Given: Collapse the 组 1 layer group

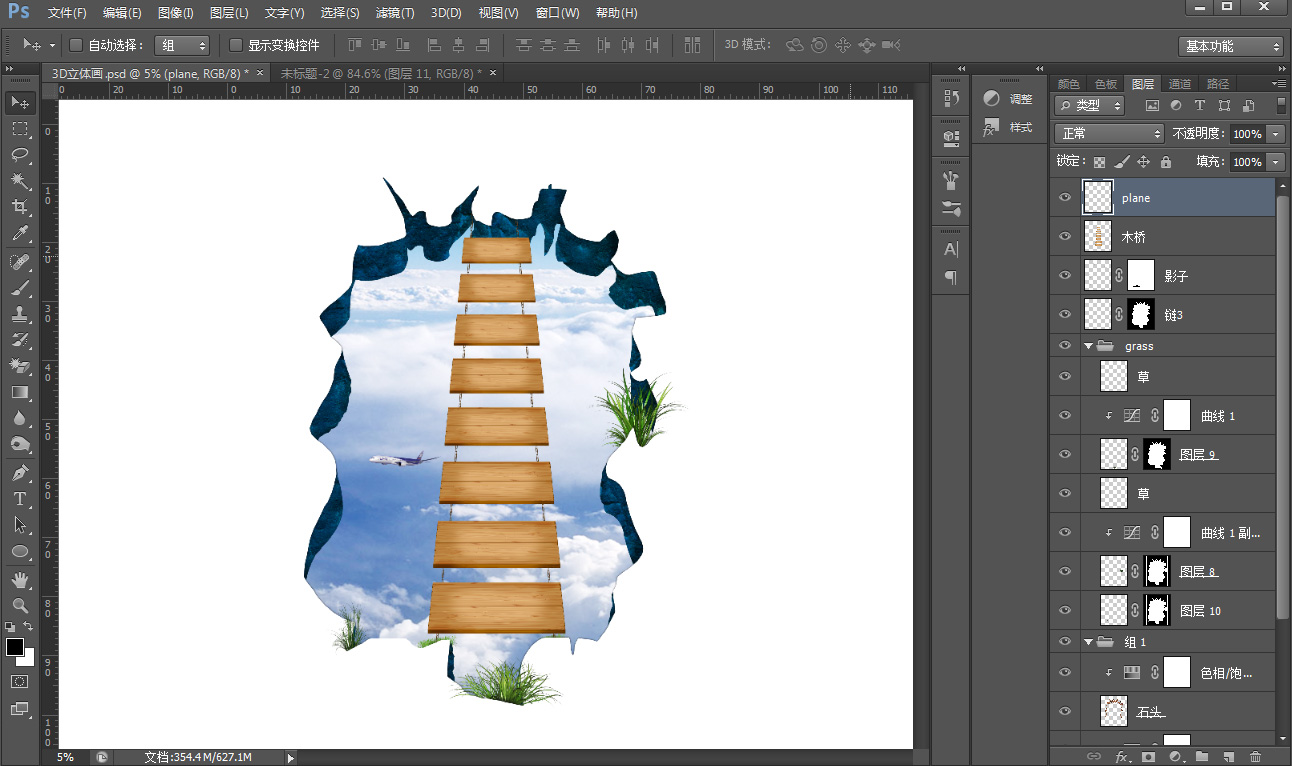Looking at the screenshot, I should (x=1088, y=642).
